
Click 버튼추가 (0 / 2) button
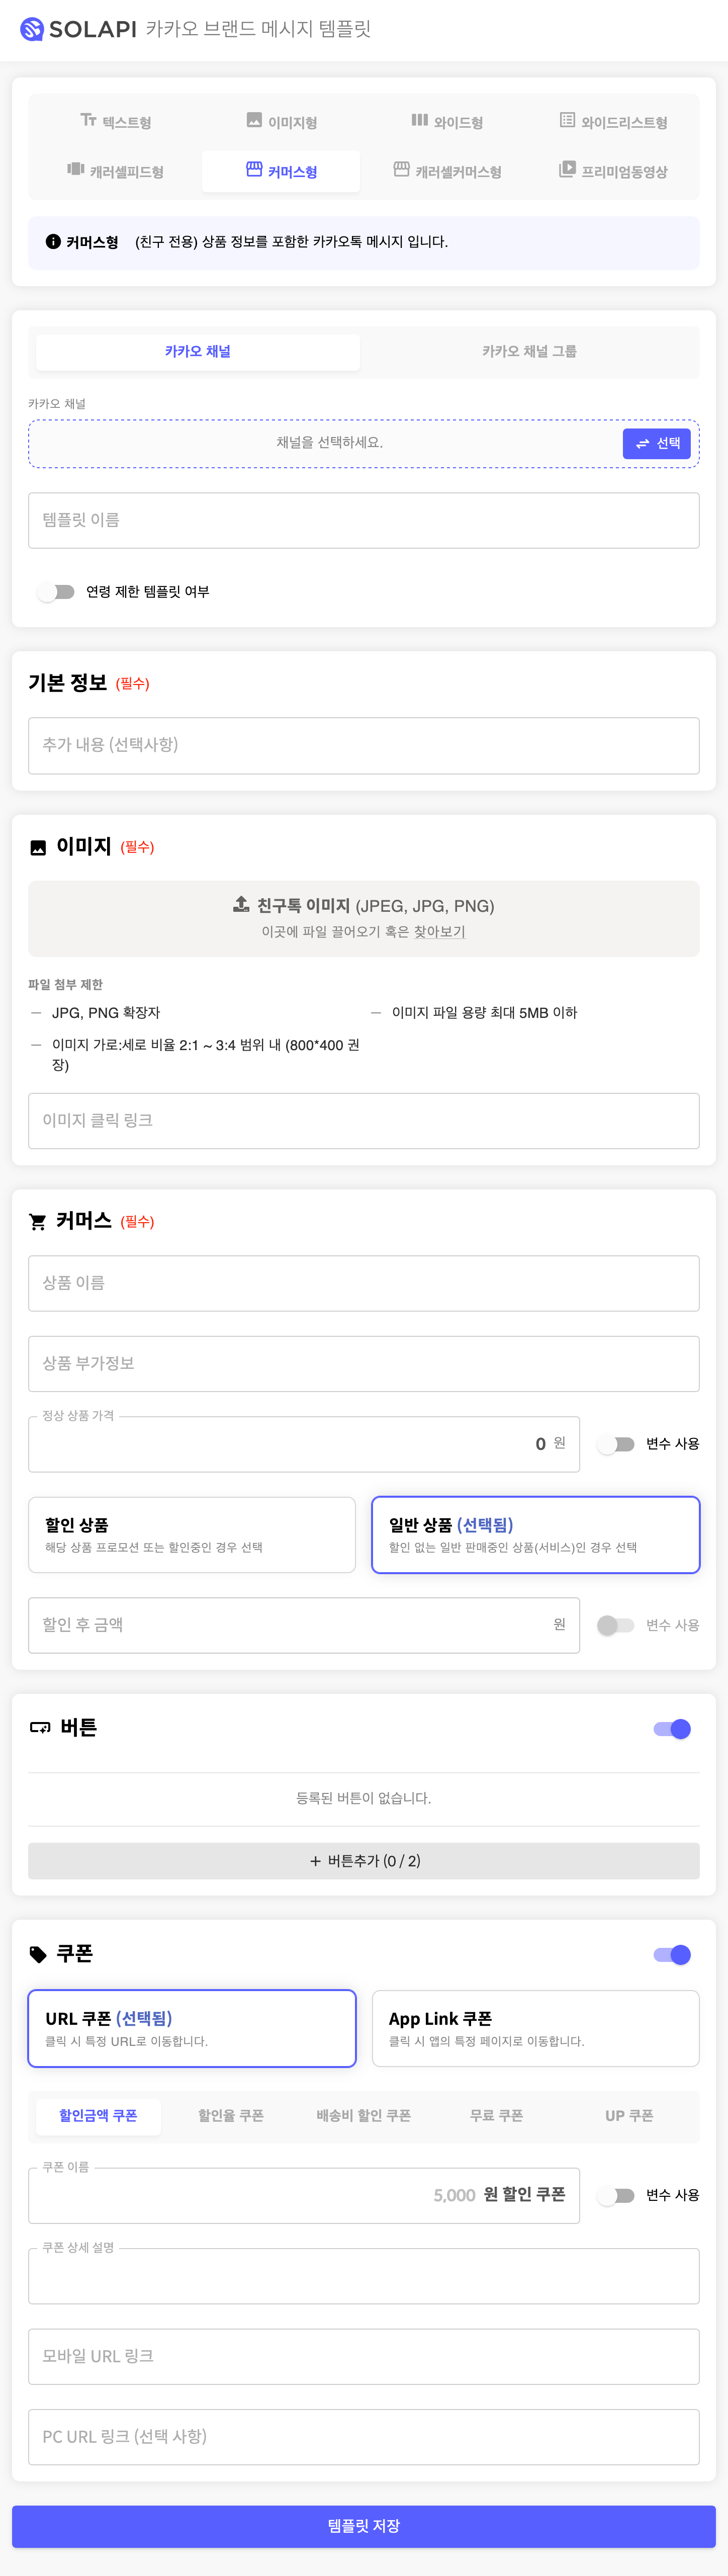(364, 1861)
